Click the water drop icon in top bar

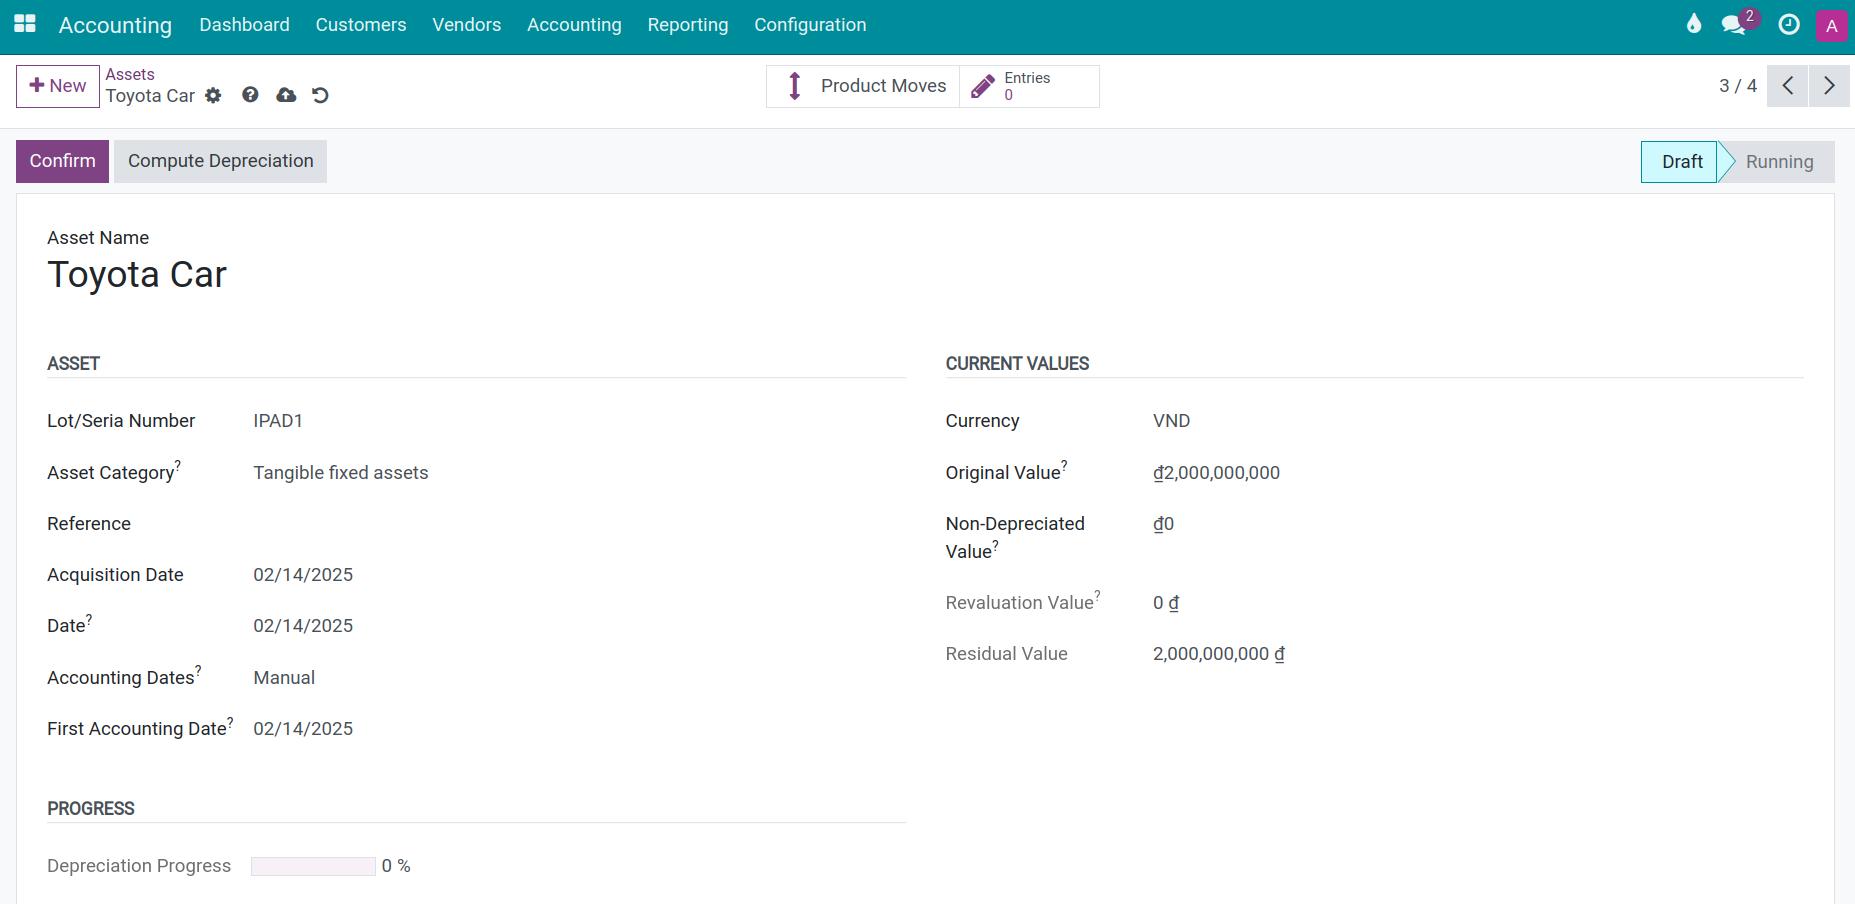pos(1693,24)
